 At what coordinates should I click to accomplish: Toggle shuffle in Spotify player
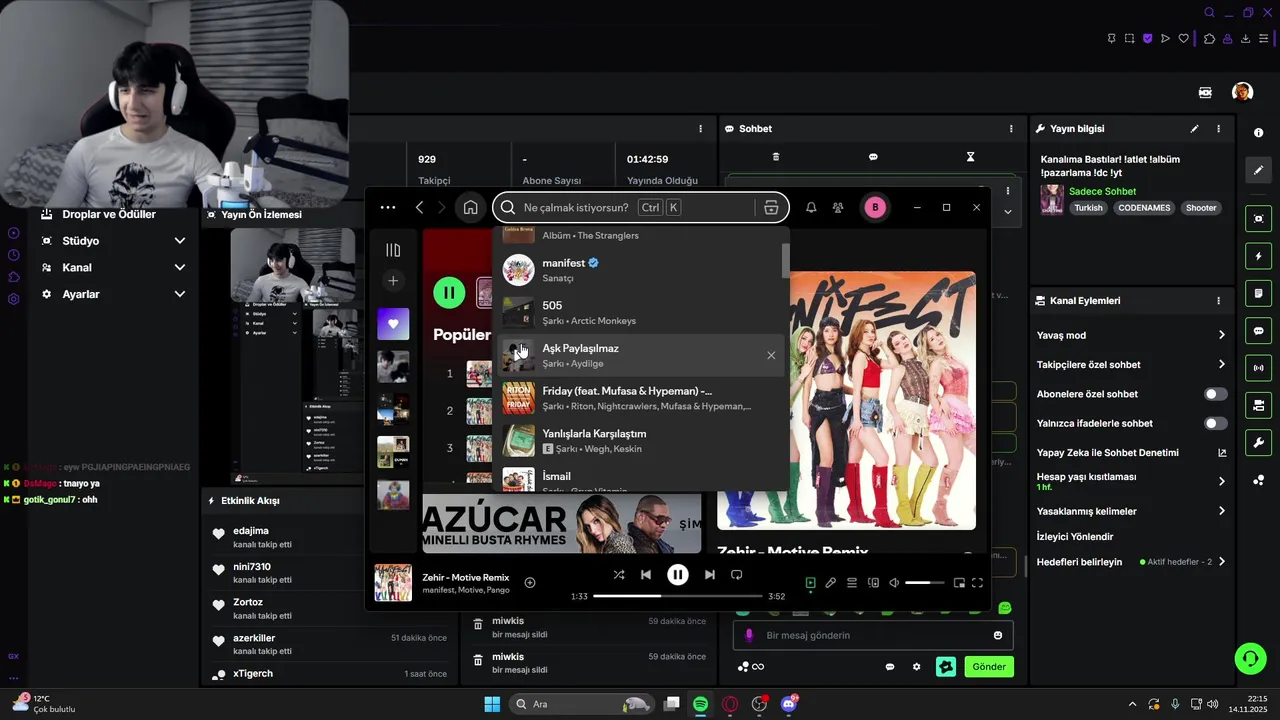(619, 575)
